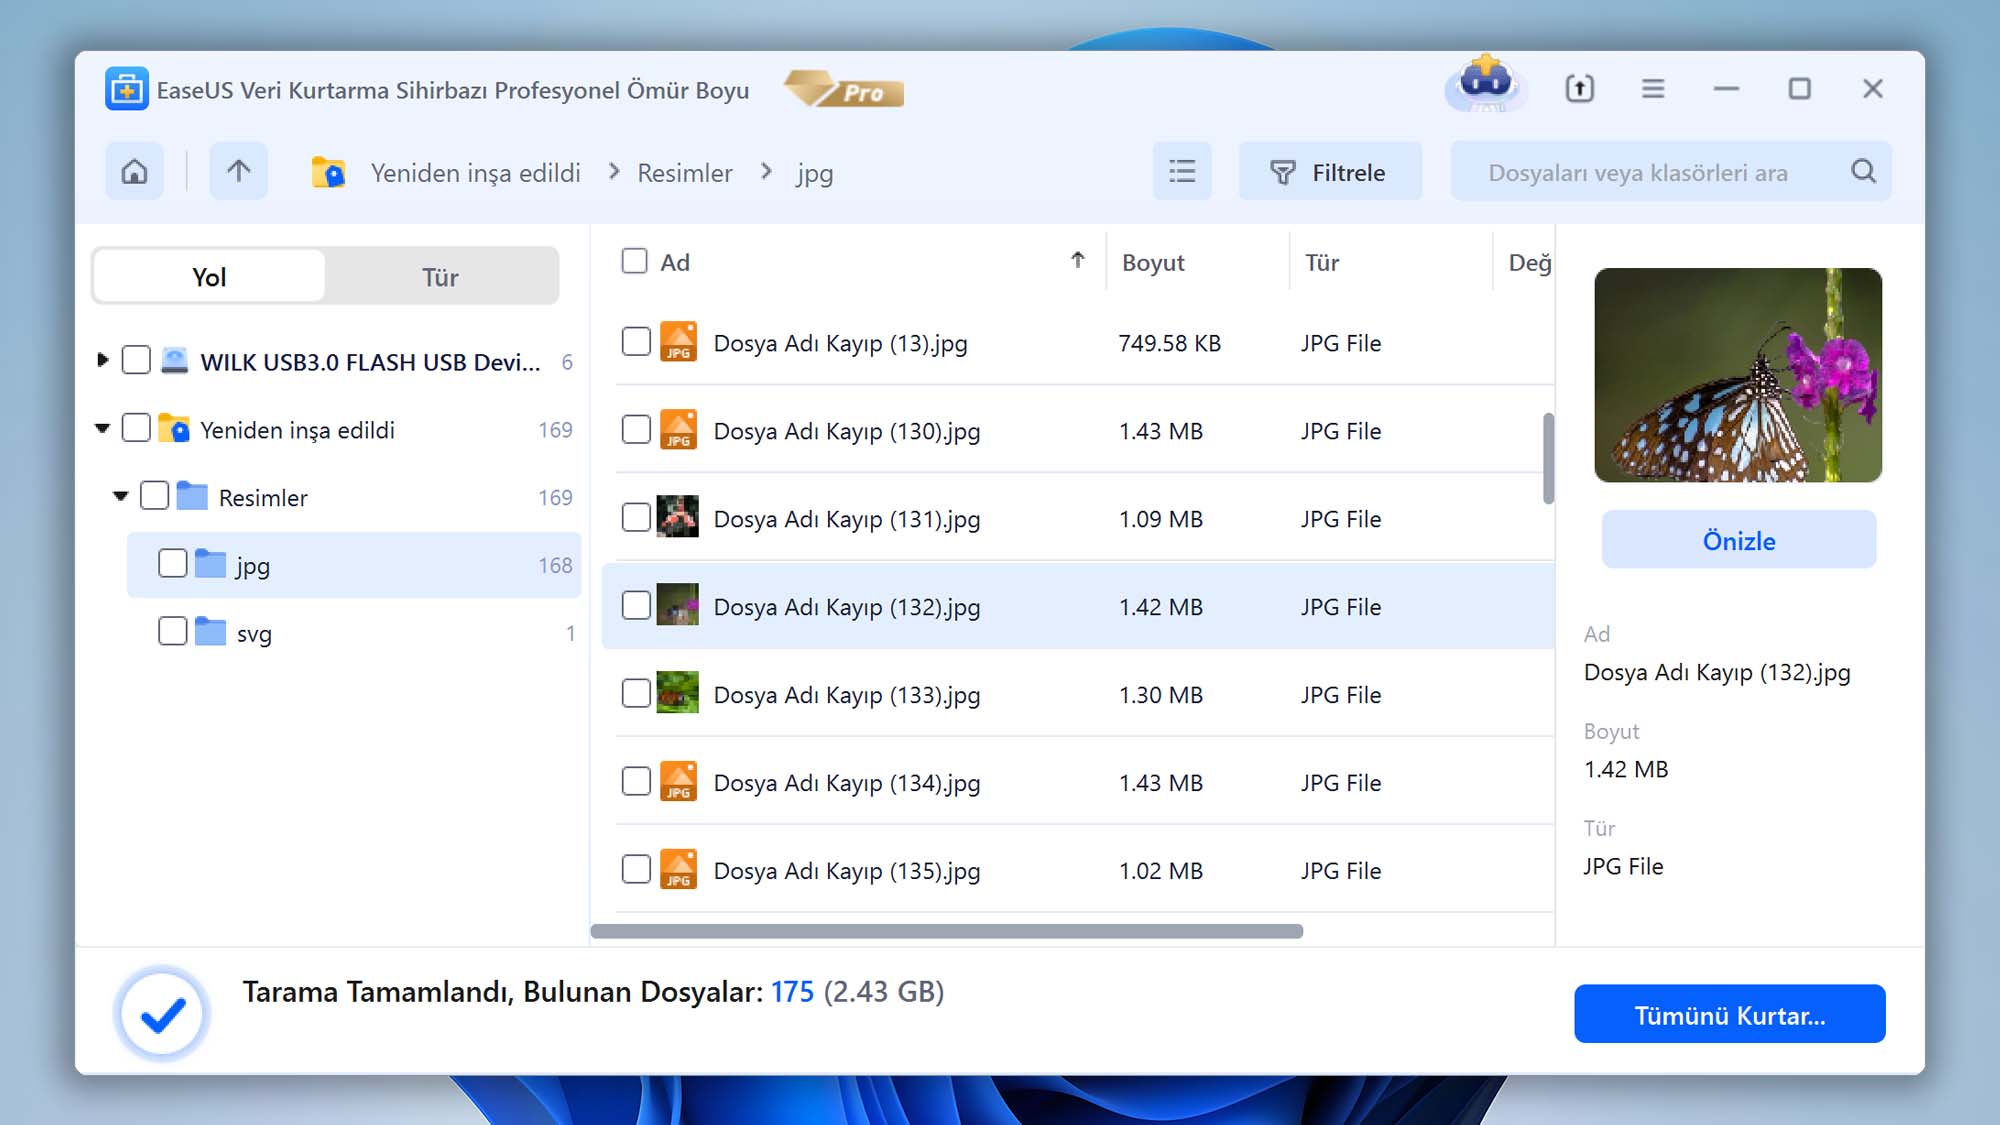The width and height of the screenshot is (2000, 1125).
Task: Click the up-one-level arrow icon
Action: click(x=238, y=171)
